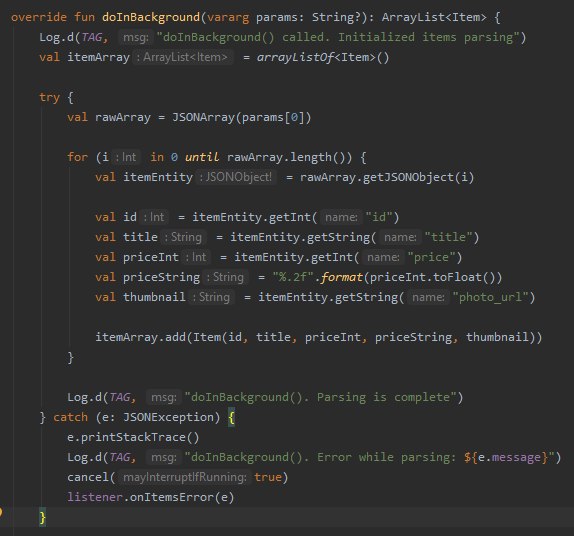The image size is (574, 536).
Task: Click the highlighted closing brace of catch
Action: tap(43, 518)
